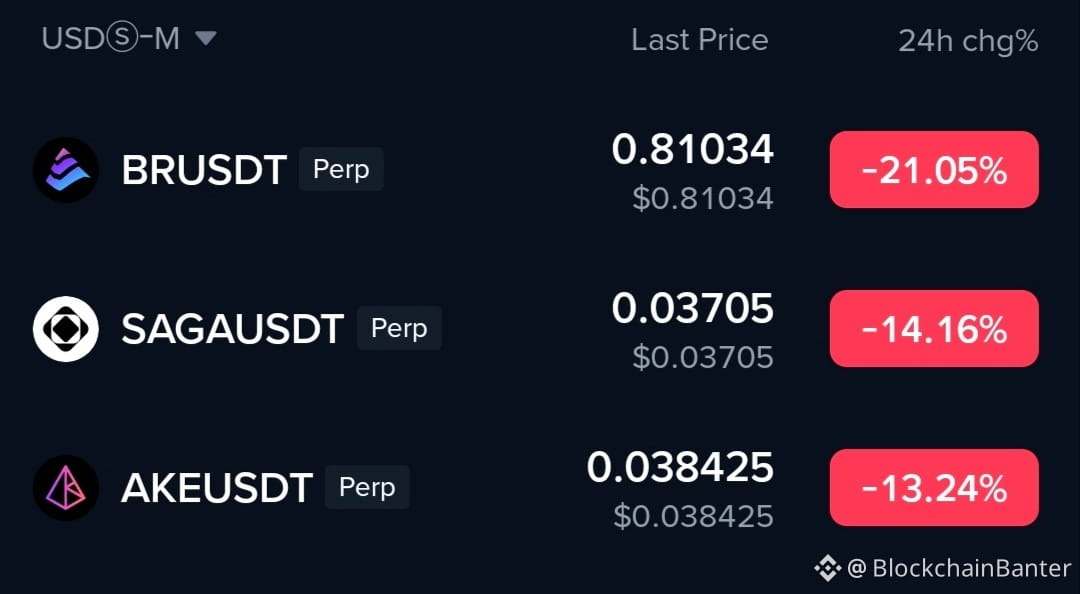Click the -13.24% change badge
This screenshot has height=594, width=1080.
tap(934, 488)
